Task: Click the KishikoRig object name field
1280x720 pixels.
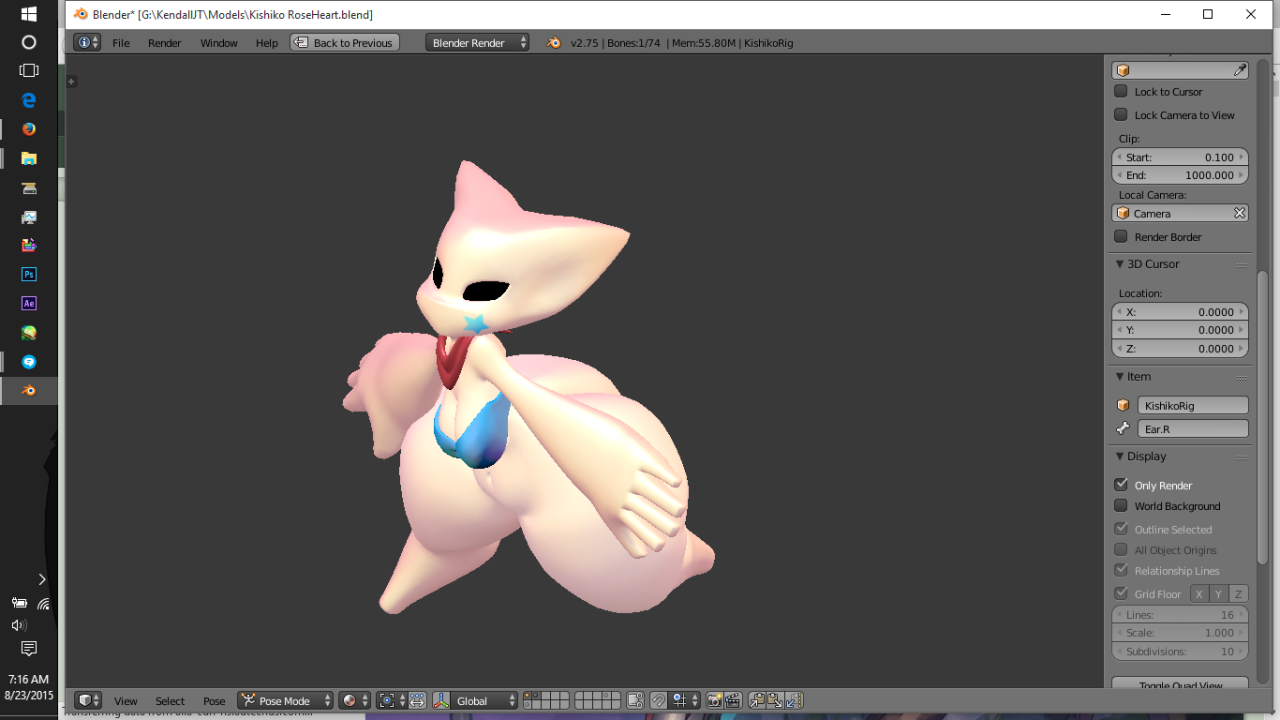Action: click(1193, 405)
